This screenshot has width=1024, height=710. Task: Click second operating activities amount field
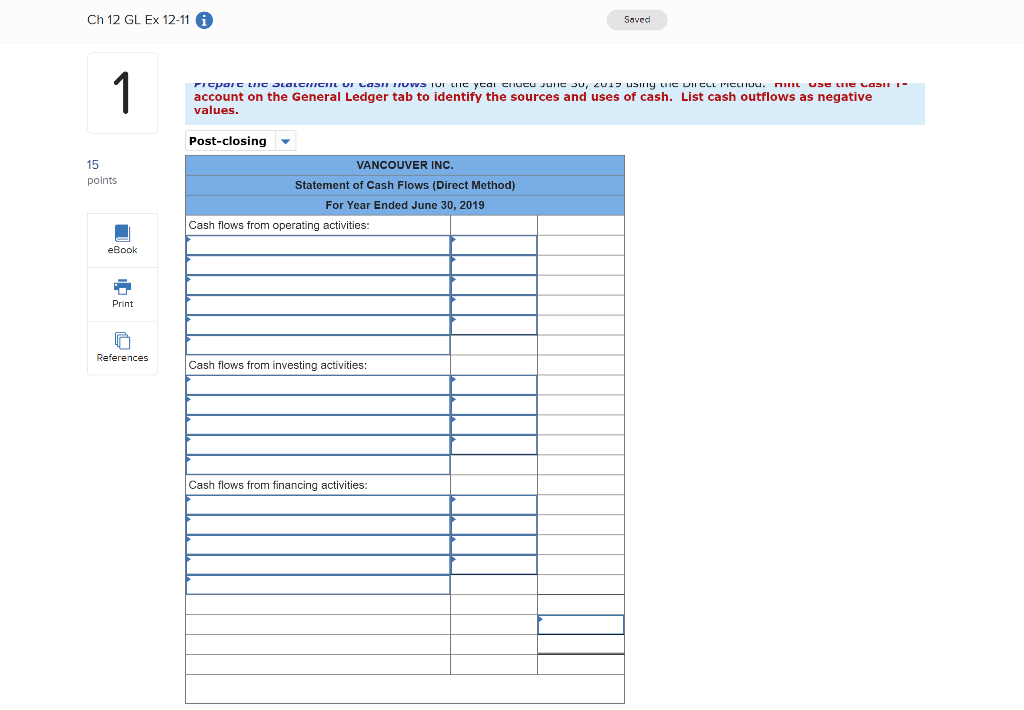494,265
